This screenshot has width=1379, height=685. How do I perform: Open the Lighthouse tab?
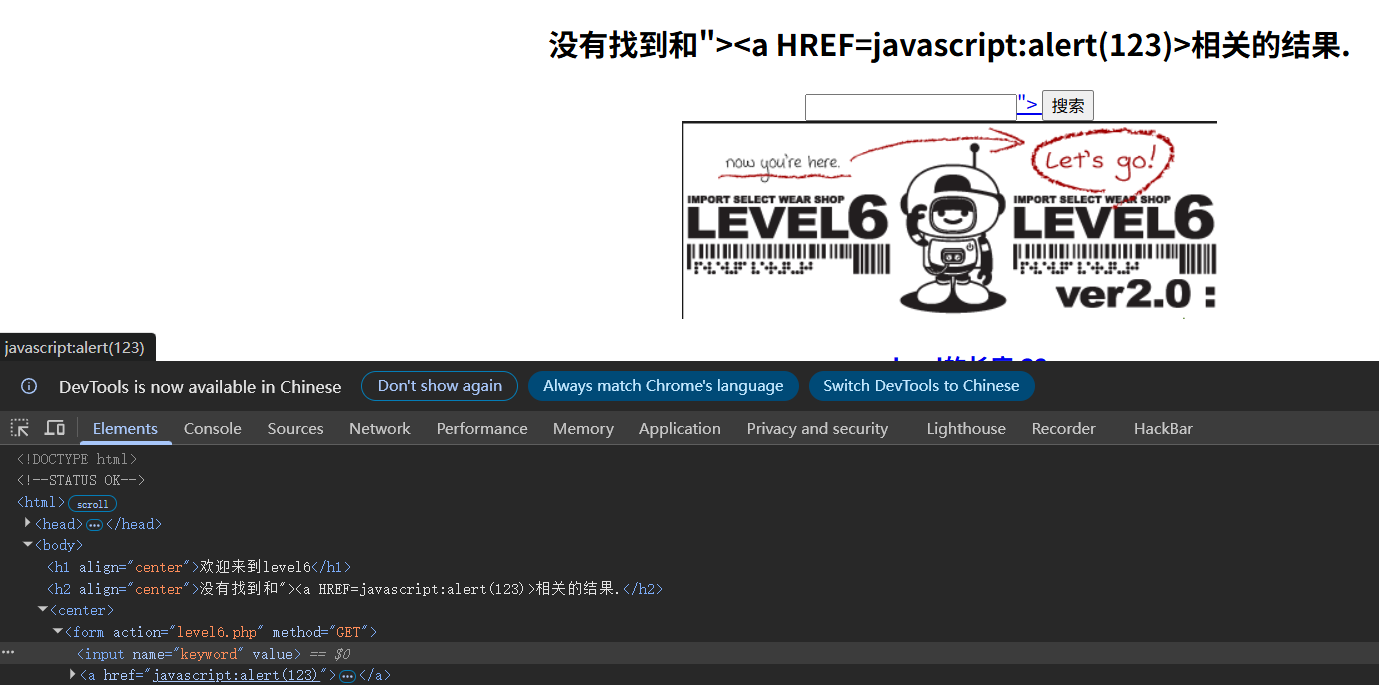[x=966, y=428]
